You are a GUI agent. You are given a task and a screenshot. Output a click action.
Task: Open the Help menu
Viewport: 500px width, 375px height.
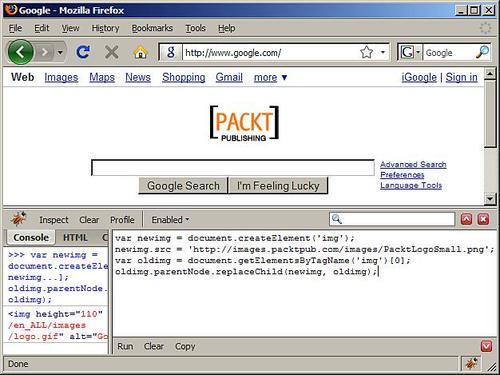point(227,28)
